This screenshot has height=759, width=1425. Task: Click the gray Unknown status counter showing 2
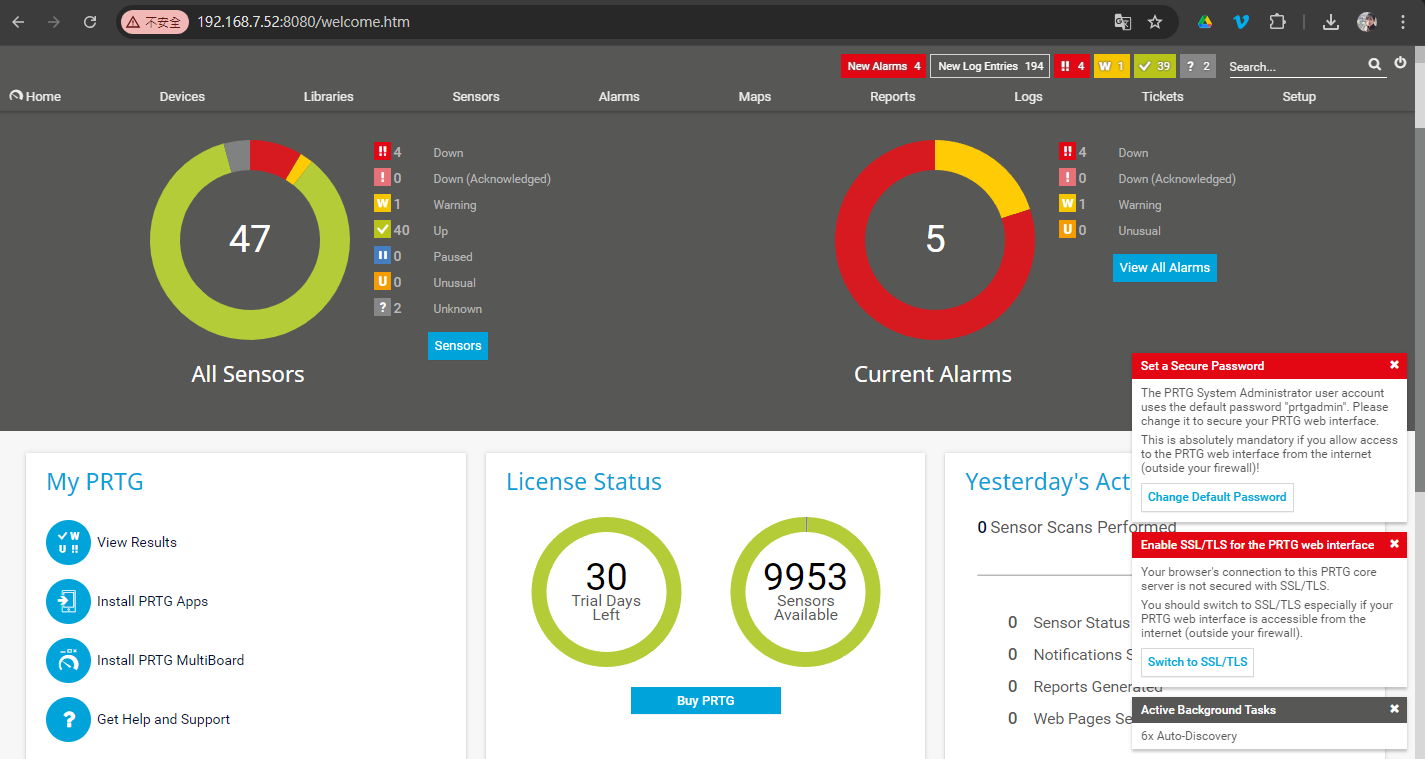click(1198, 66)
